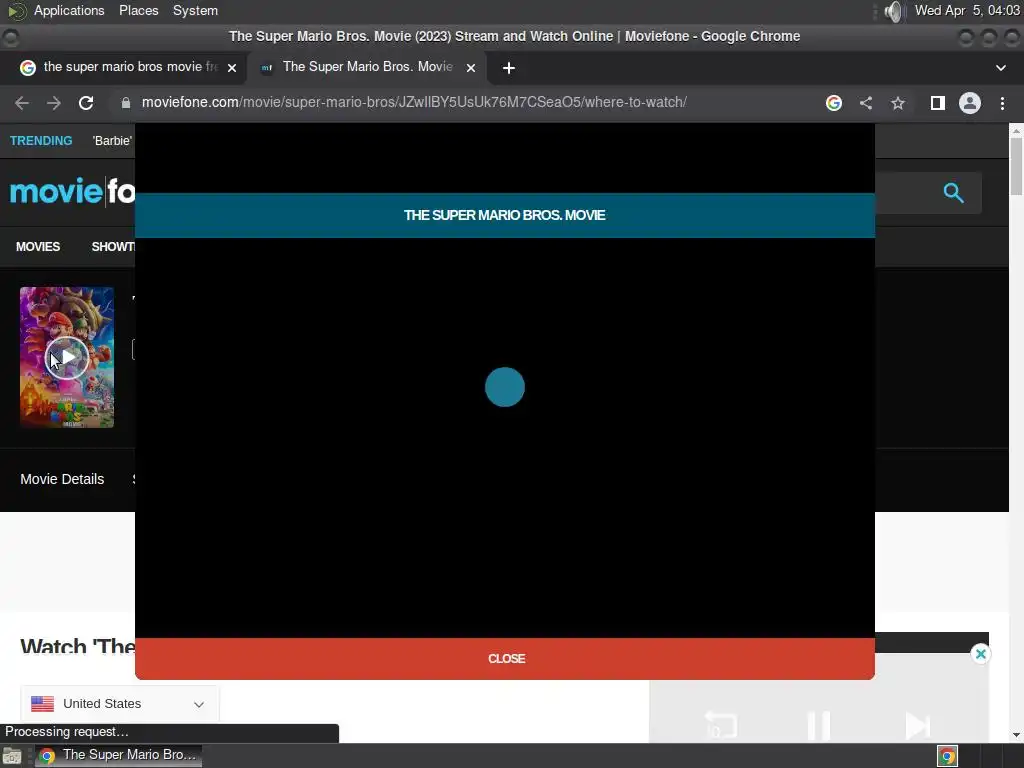Go back to the previous page
Image resolution: width=1024 pixels, height=768 pixels.
[x=22, y=103]
